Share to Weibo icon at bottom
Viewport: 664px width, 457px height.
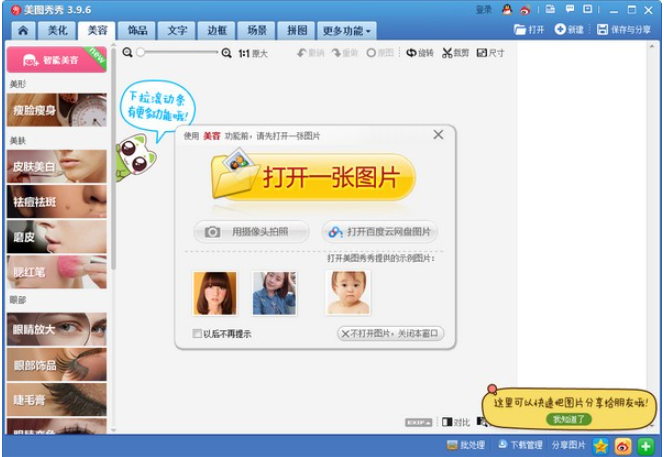[x=623, y=446]
